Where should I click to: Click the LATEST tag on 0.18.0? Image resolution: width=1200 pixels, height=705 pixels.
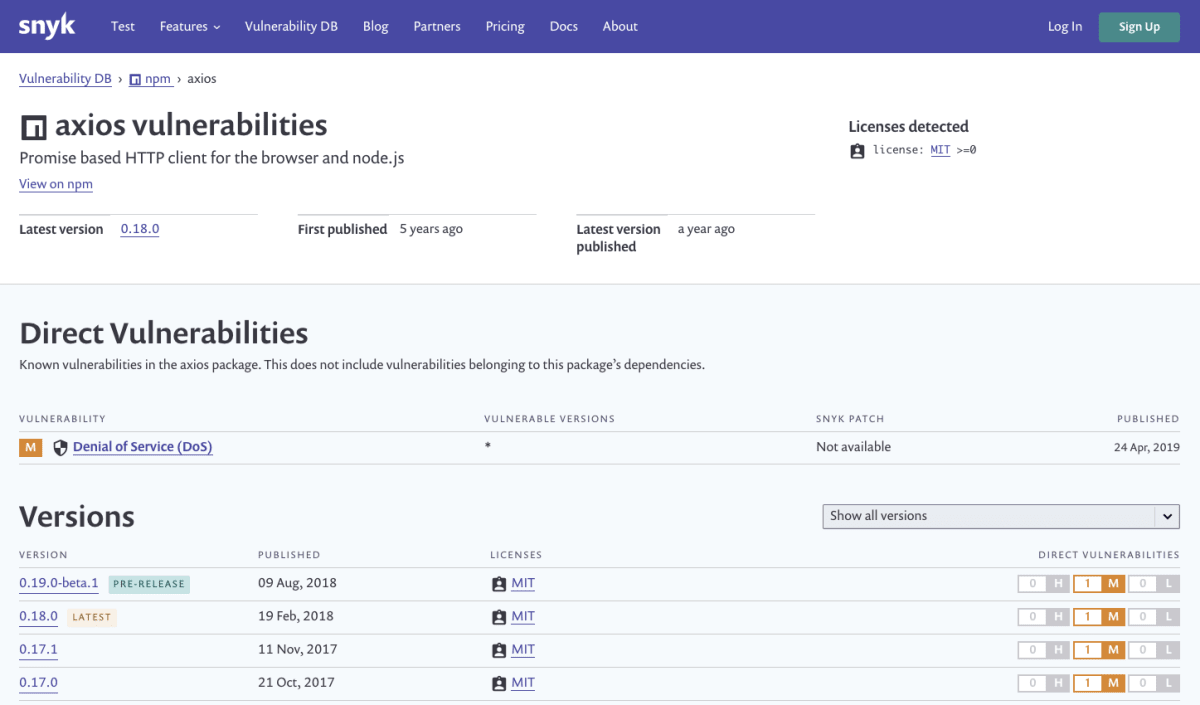(92, 617)
